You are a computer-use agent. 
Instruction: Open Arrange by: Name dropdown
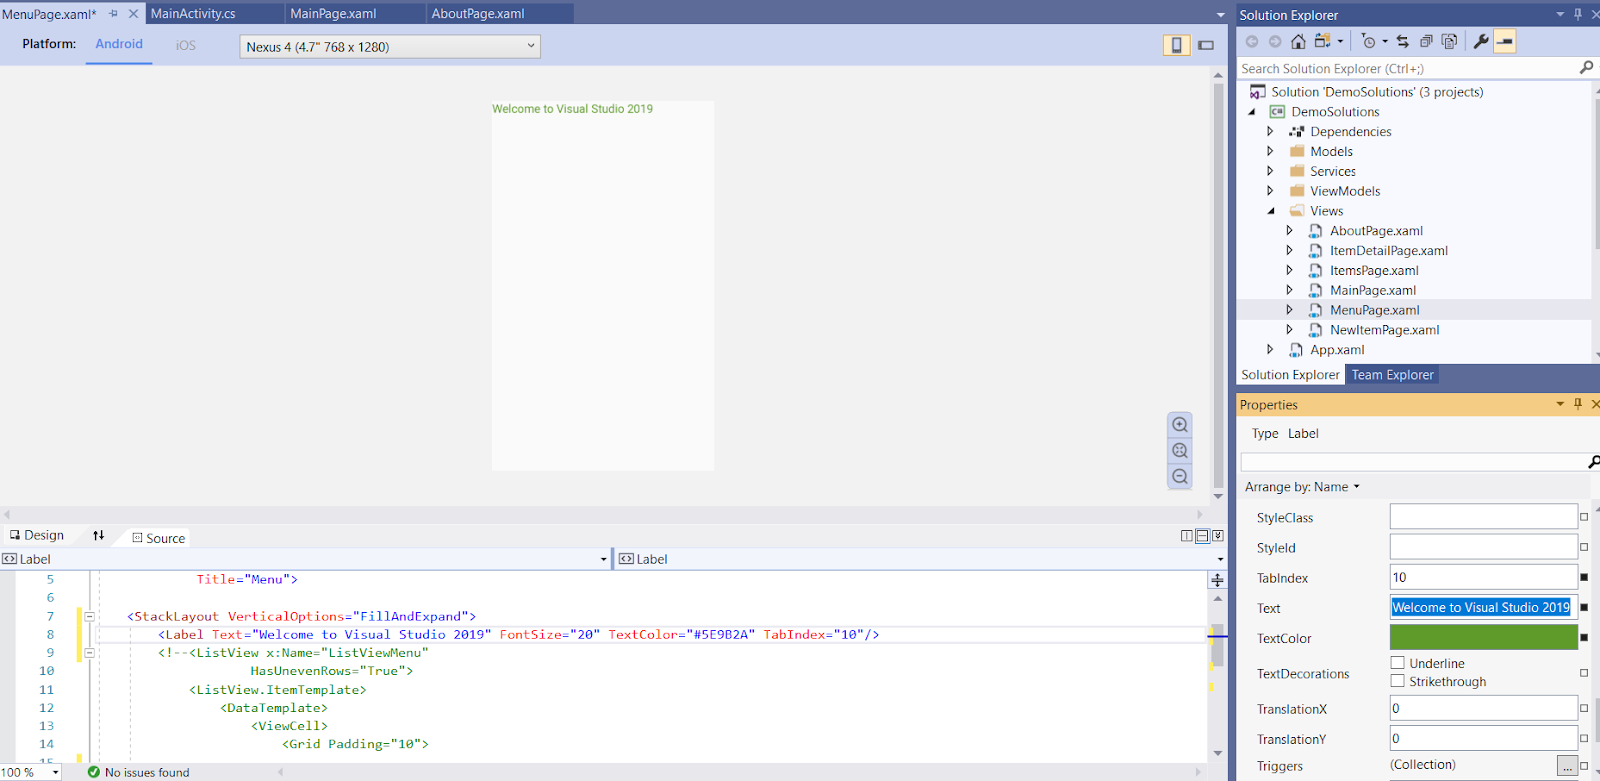tap(1302, 487)
